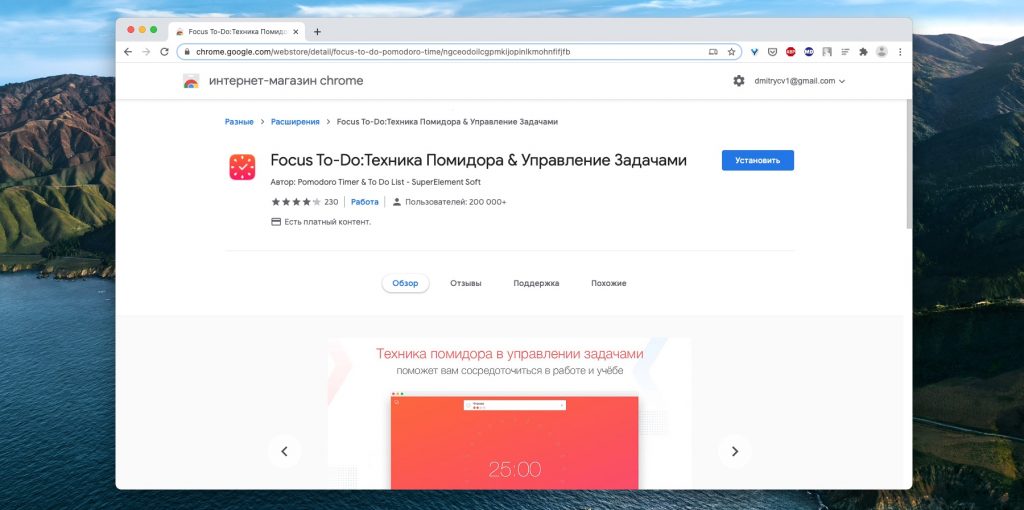This screenshot has height=510, width=1024.
Task: Click the page vertical scrollbar
Action: (x=908, y=163)
